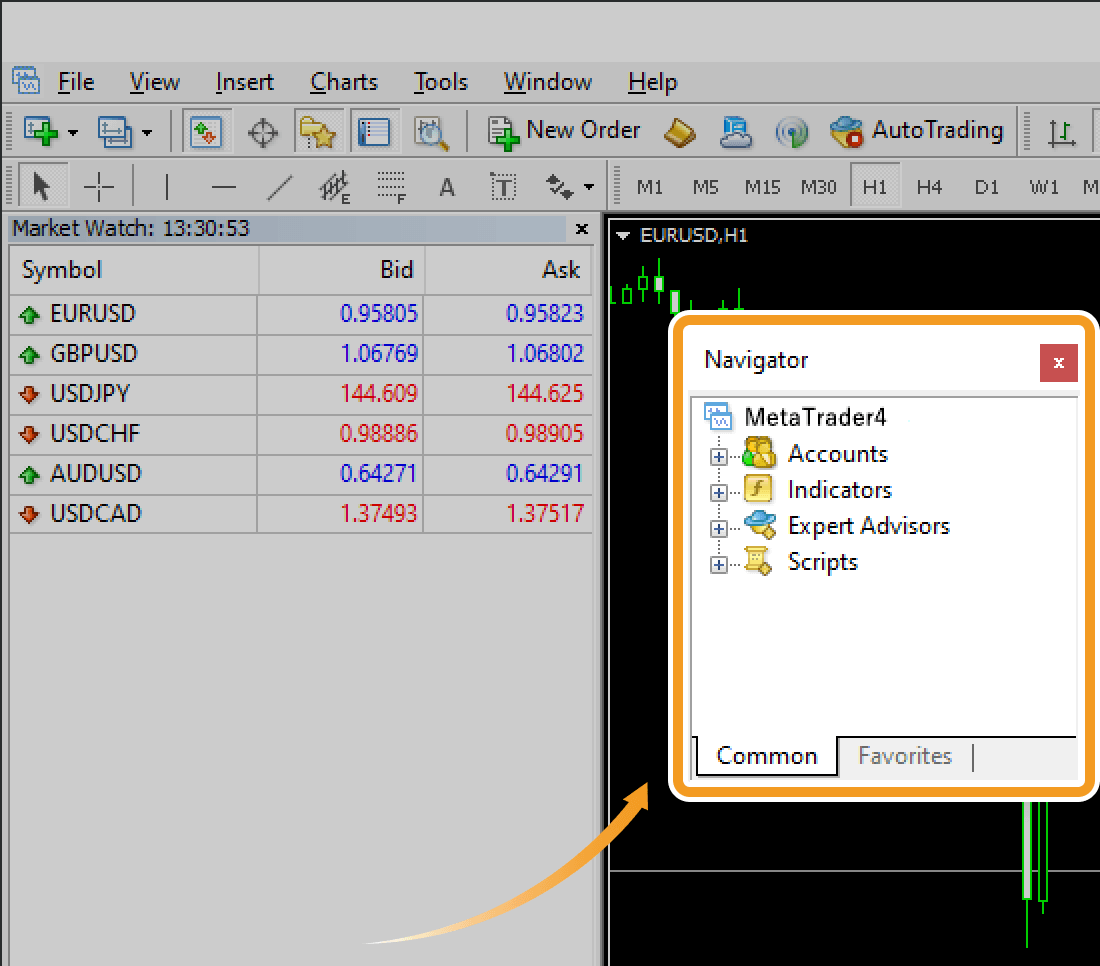Select the Draw Text tool
This screenshot has height=966, width=1100.
point(447,187)
